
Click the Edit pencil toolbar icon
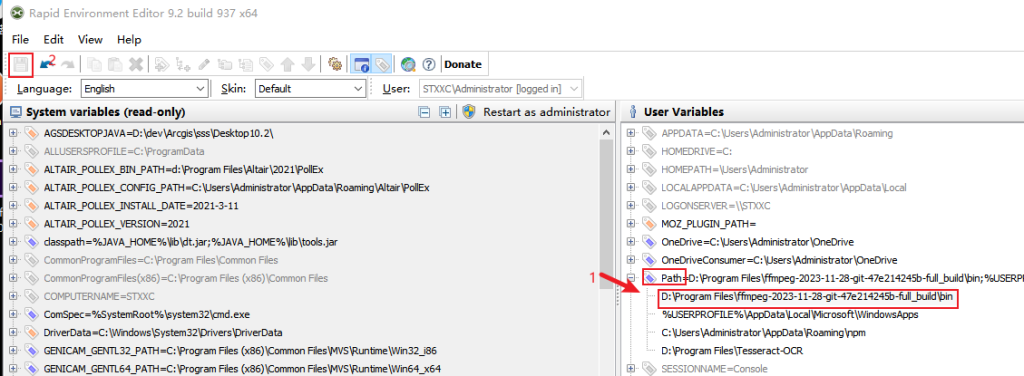tap(204, 64)
